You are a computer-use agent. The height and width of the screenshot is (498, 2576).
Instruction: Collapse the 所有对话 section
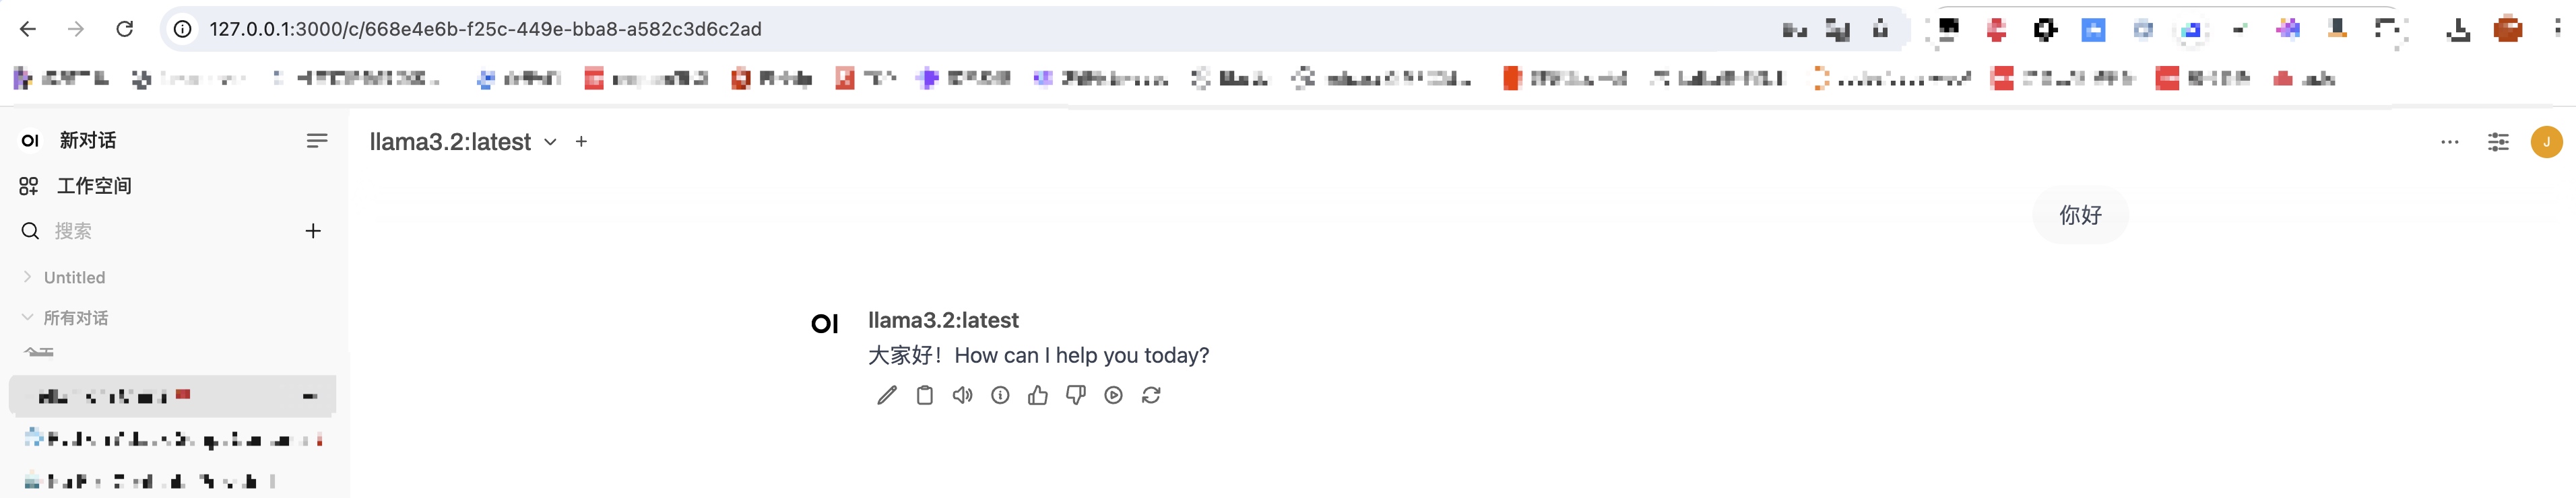(x=28, y=317)
